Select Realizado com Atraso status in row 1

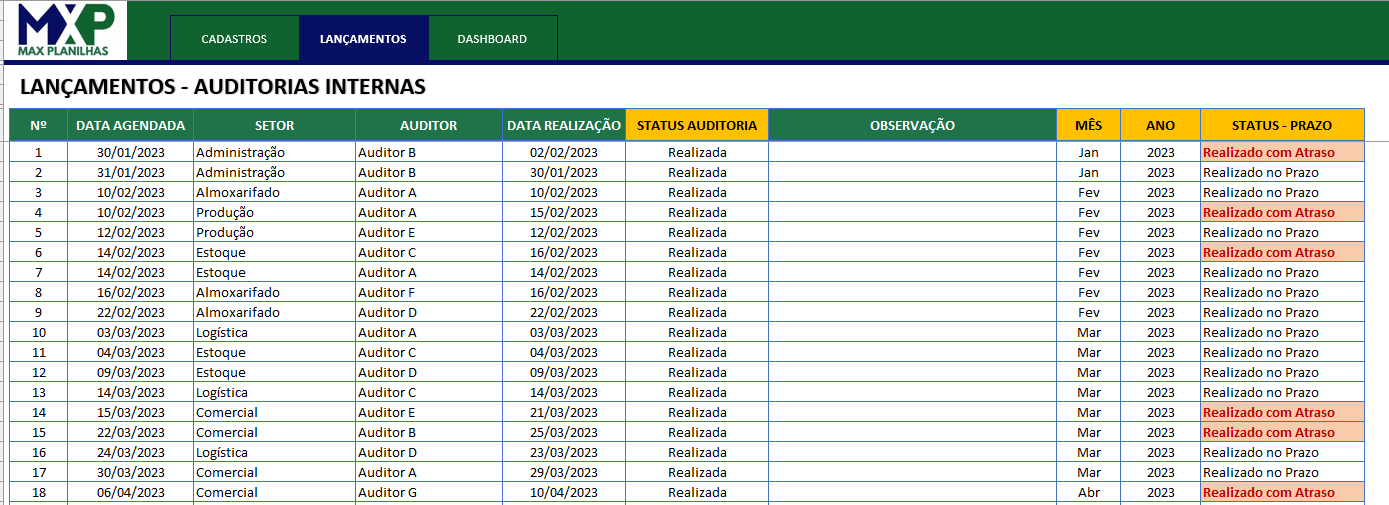(1282, 152)
